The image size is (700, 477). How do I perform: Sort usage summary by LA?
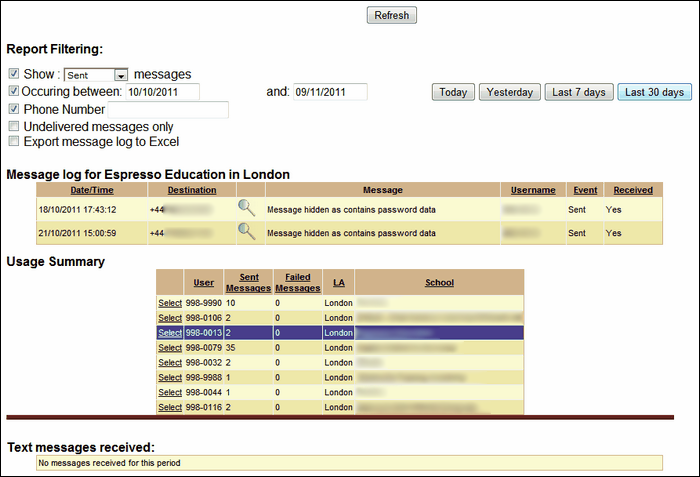pyautogui.click(x=339, y=283)
